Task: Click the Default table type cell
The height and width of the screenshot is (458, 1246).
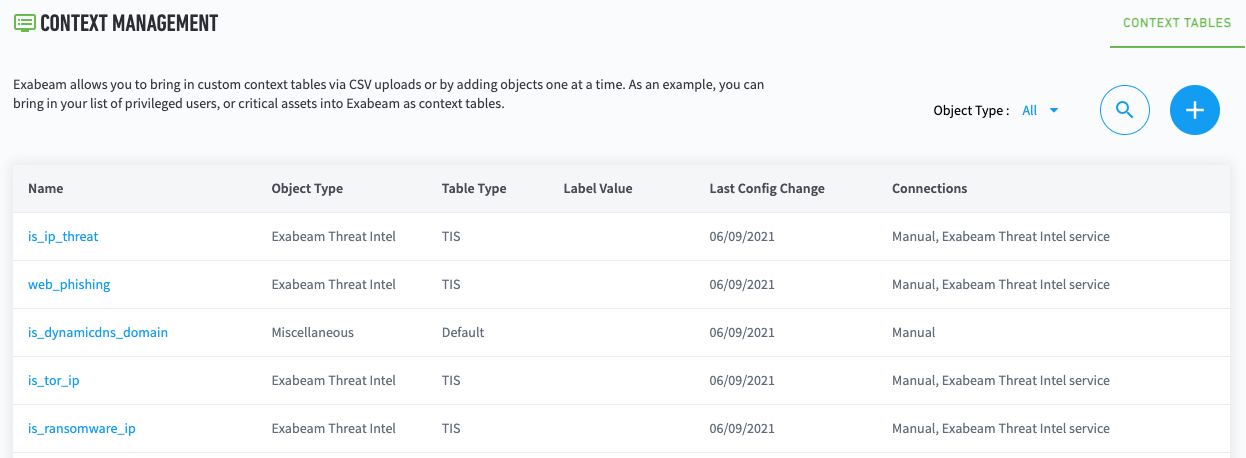Action: [x=463, y=333]
